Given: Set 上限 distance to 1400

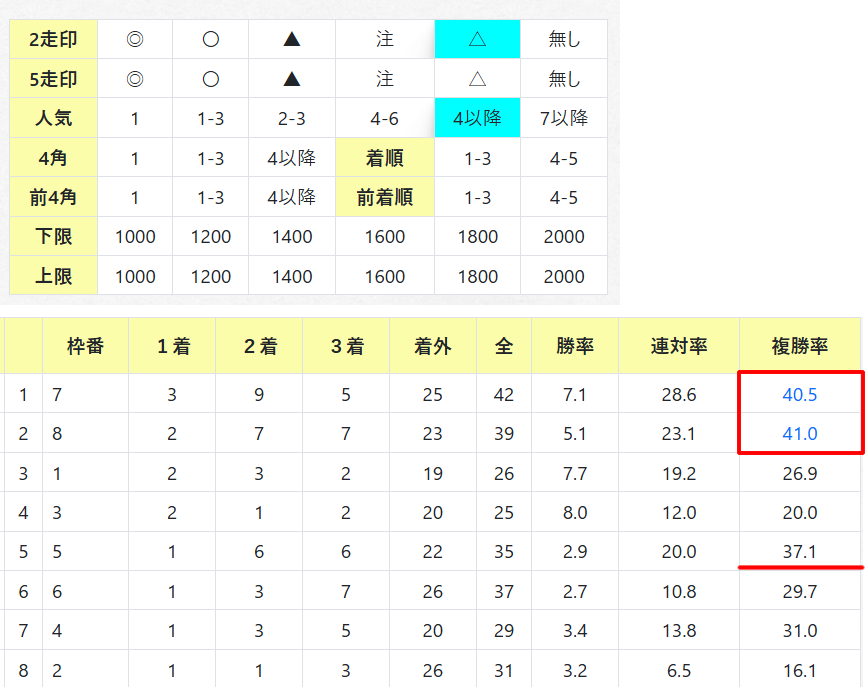Looking at the screenshot, I should point(292,276).
